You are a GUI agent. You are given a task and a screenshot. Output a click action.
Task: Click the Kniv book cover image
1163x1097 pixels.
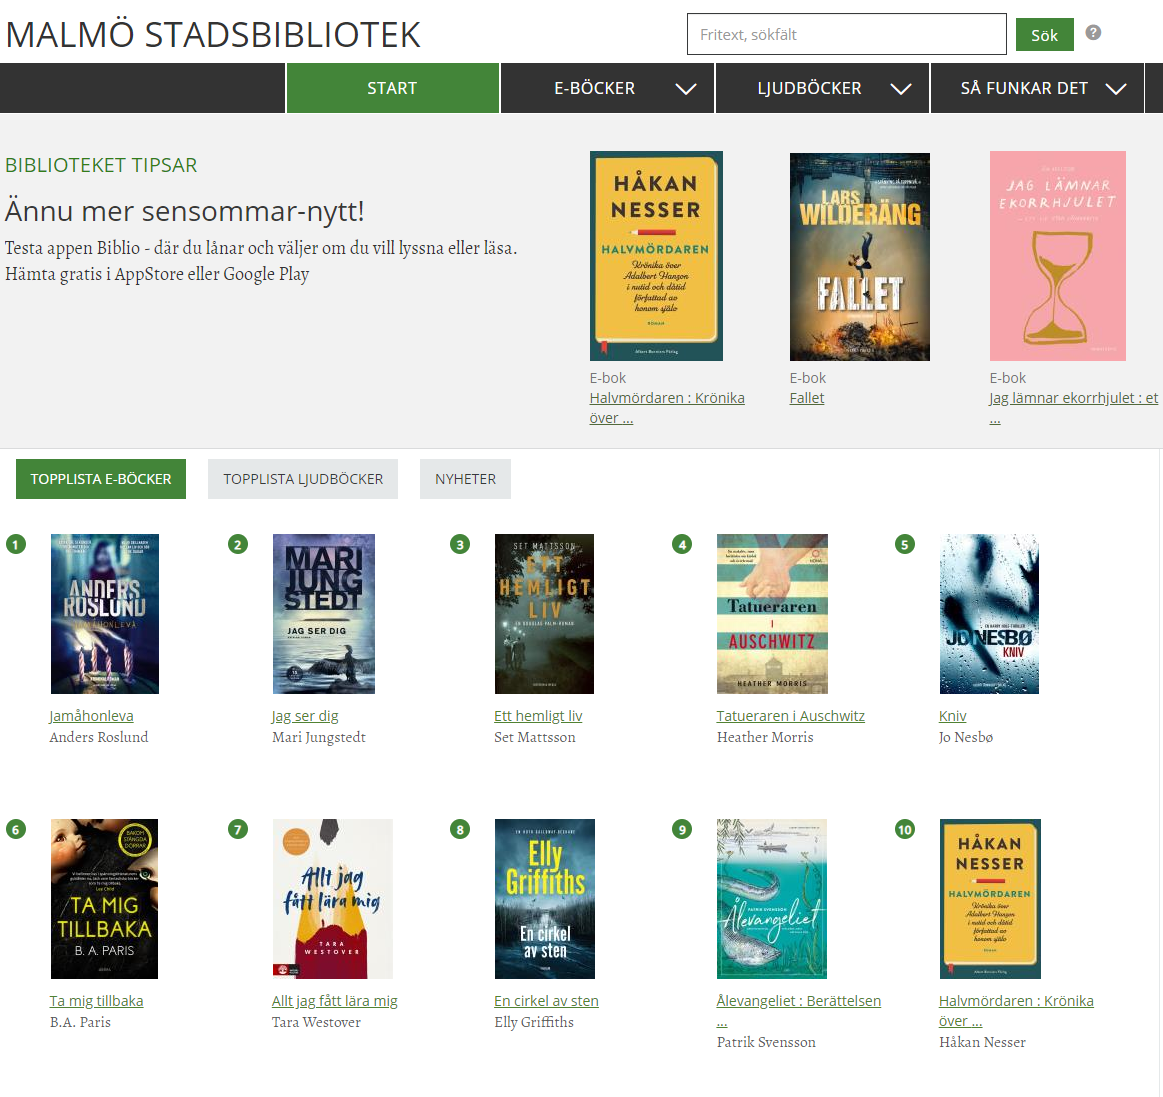(x=989, y=613)
